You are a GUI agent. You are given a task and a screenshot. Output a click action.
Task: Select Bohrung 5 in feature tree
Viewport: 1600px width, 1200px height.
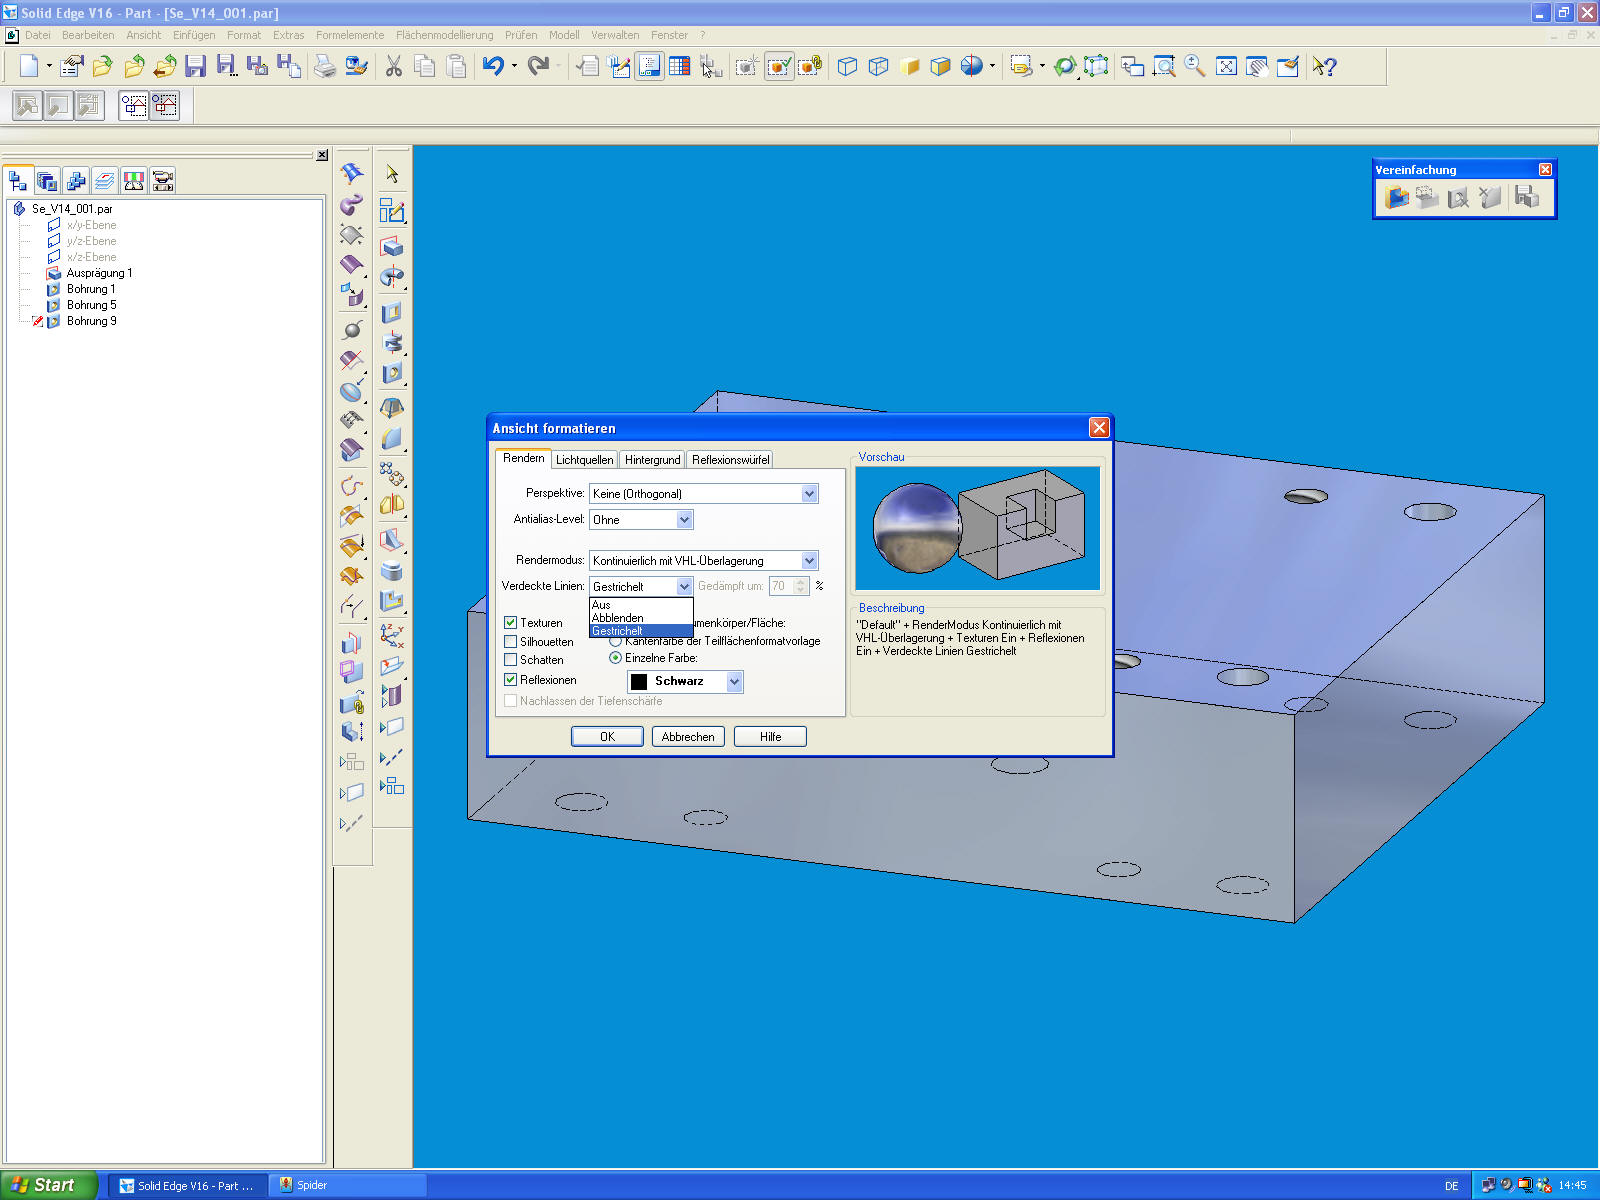(90, 305)
